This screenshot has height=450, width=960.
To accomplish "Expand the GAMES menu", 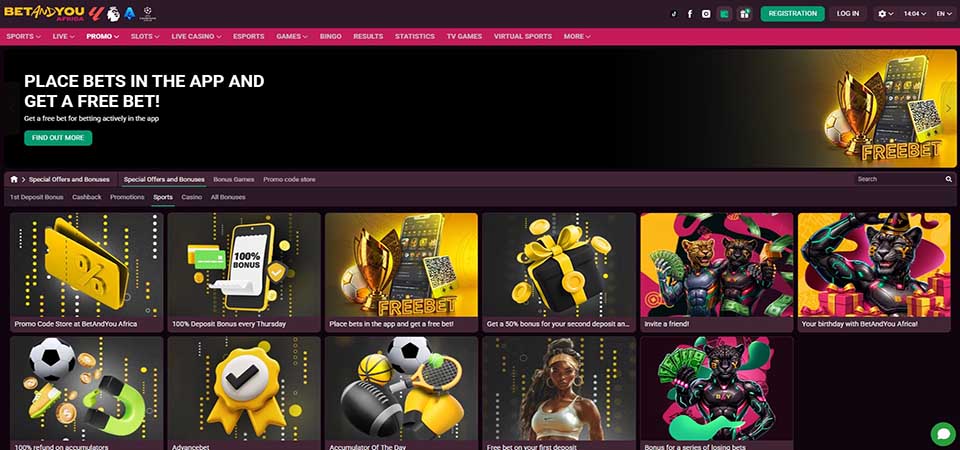I will 292,37.
